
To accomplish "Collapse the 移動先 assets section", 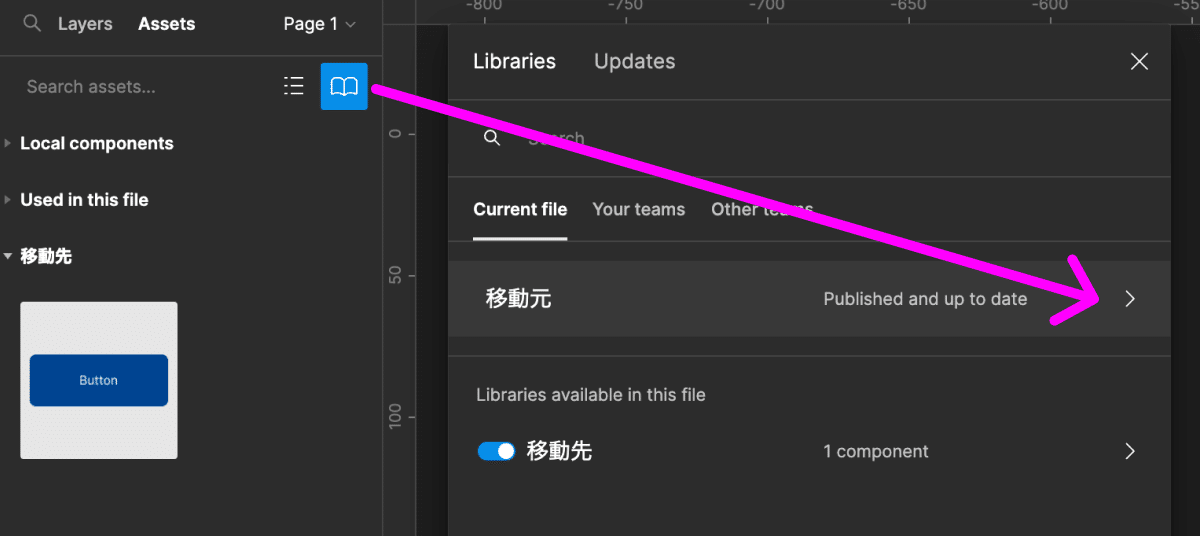I will [x=8, y=257].
